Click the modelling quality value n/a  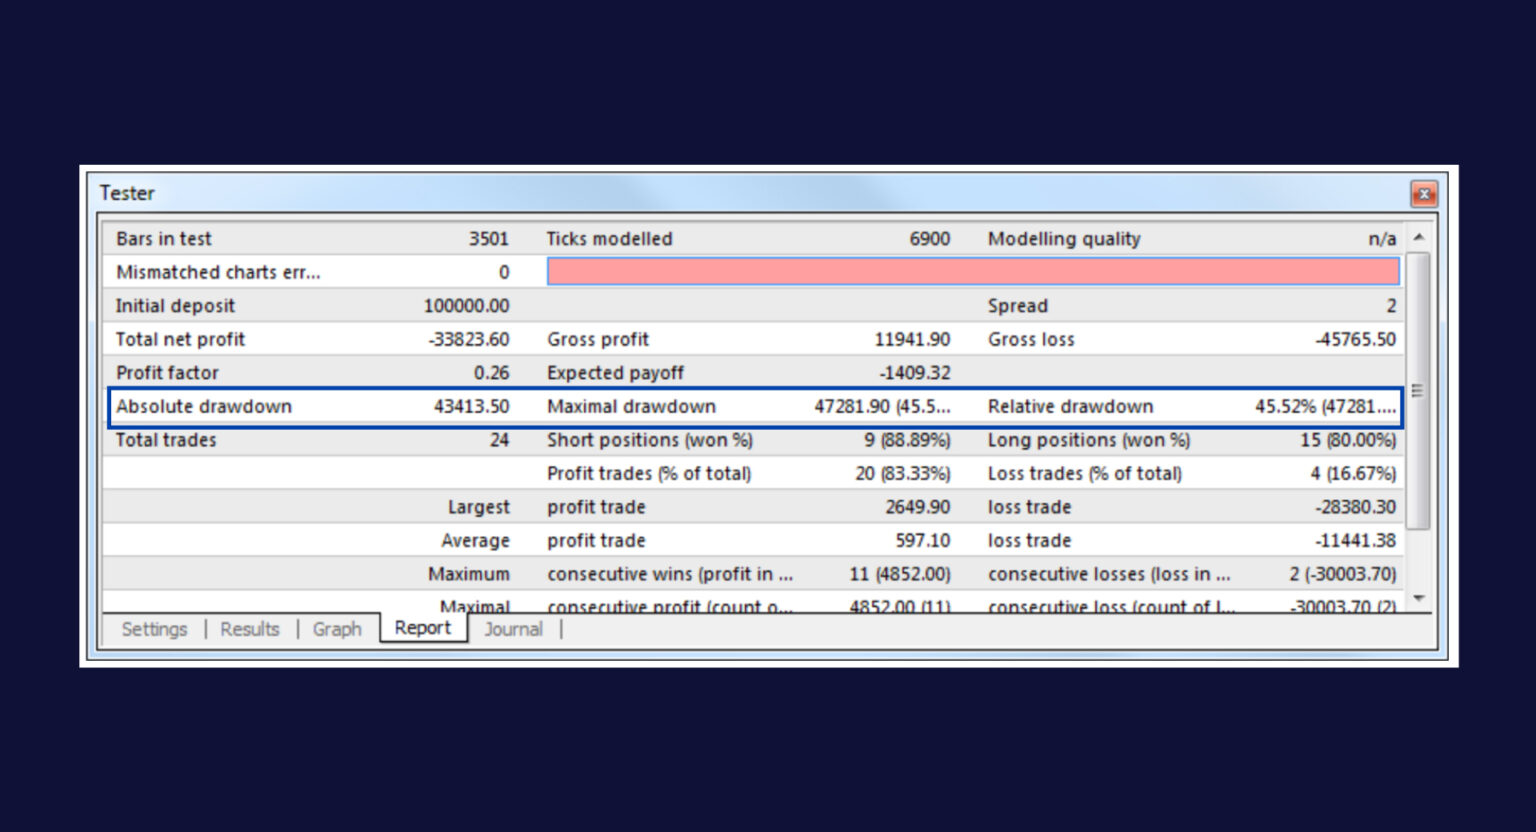pos(1382,239)
